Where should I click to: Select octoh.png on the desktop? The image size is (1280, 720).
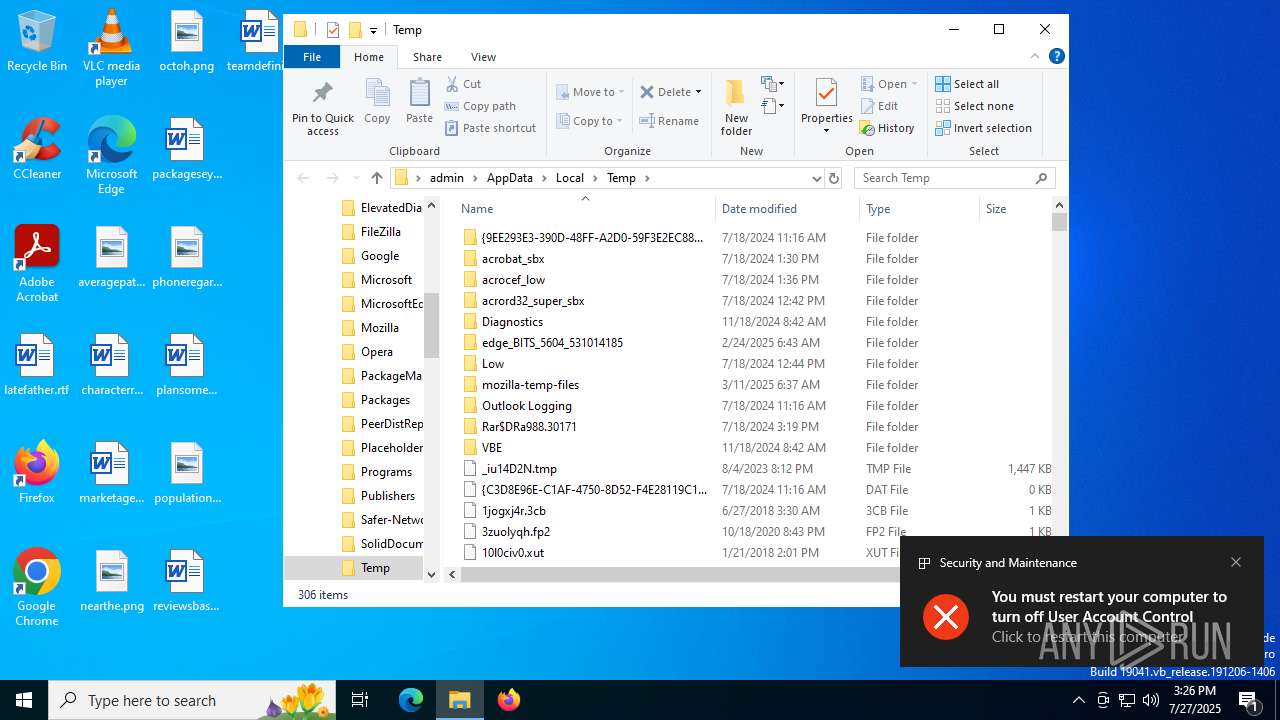[x=186, y=42]
